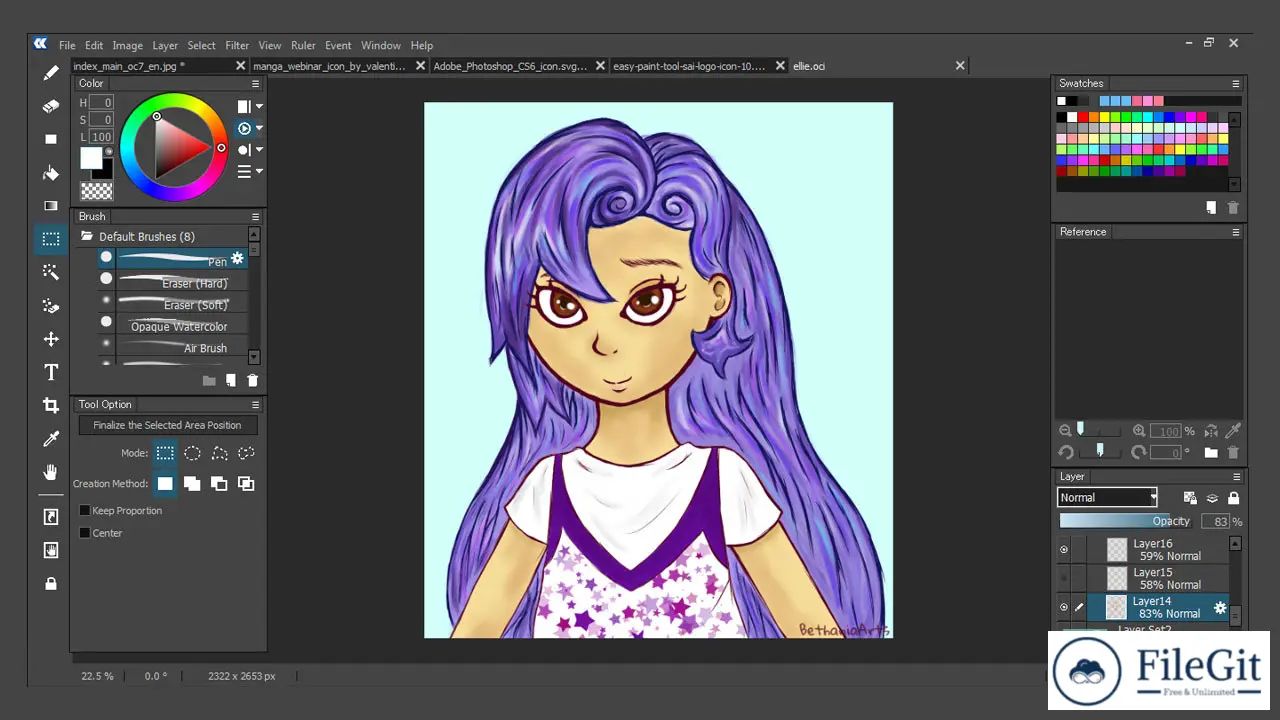Open Swatches panel options menu
Screen dimensions: 1280x720
pyautogui.click(x=1236, y=84)
